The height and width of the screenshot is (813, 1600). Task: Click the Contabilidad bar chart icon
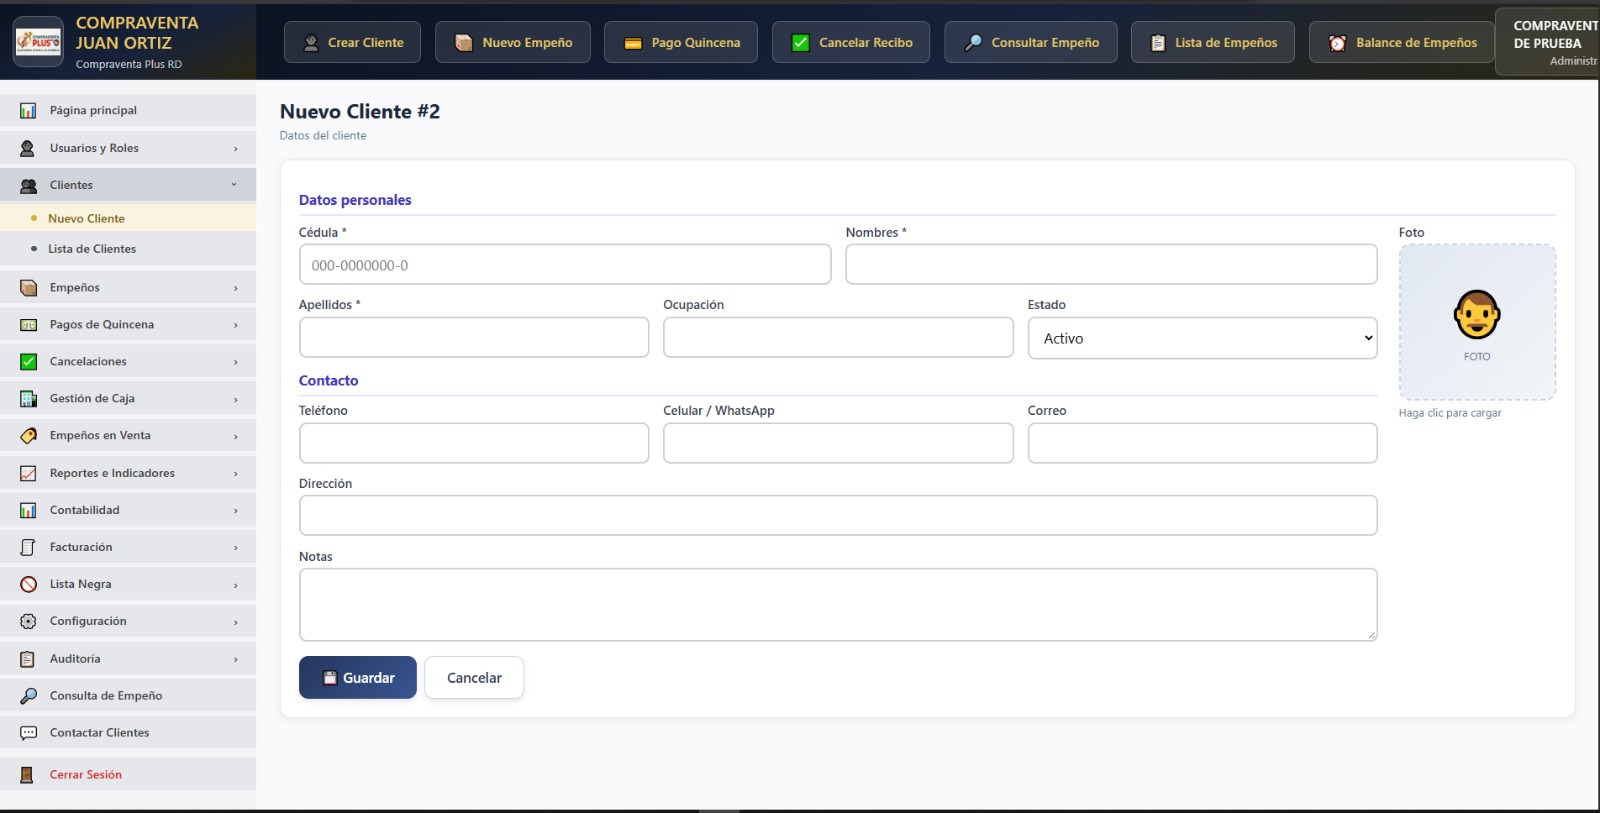tap(28, 510)
